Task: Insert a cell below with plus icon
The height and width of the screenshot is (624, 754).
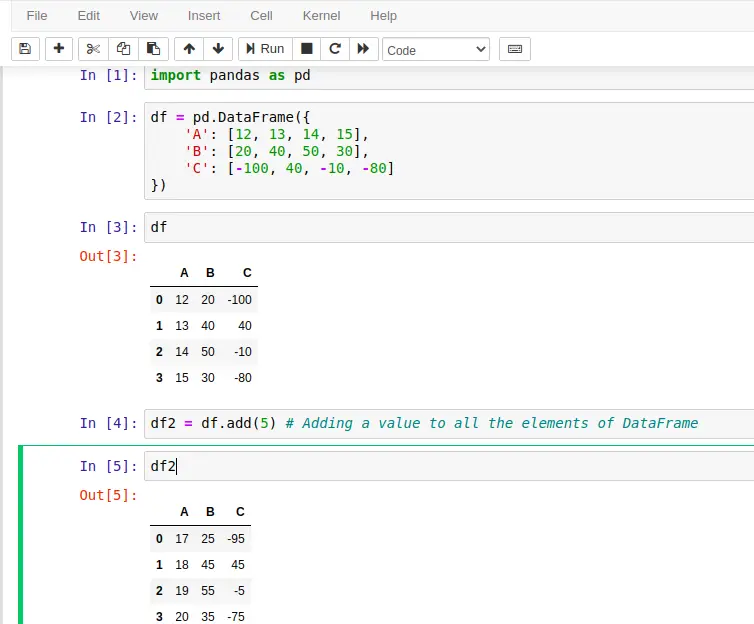Action: pyautogui.click(x=59, y=49)
